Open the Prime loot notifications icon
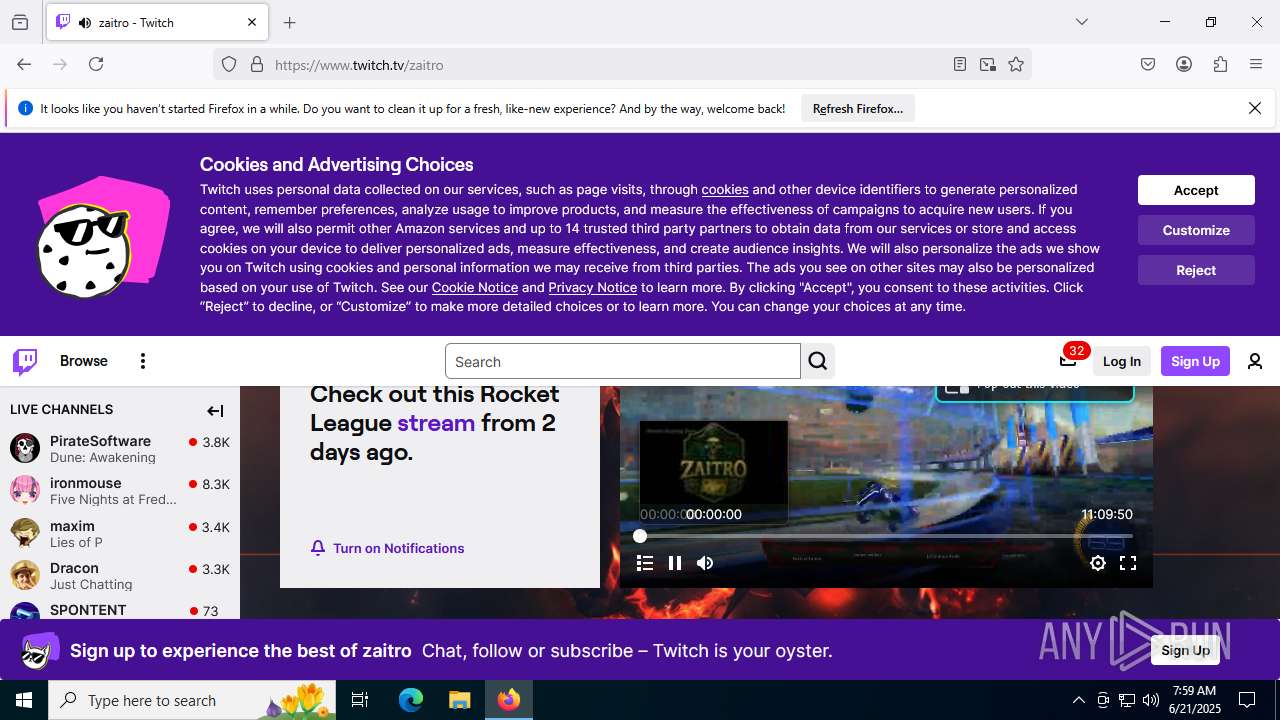 click(x=1068, y=361)
